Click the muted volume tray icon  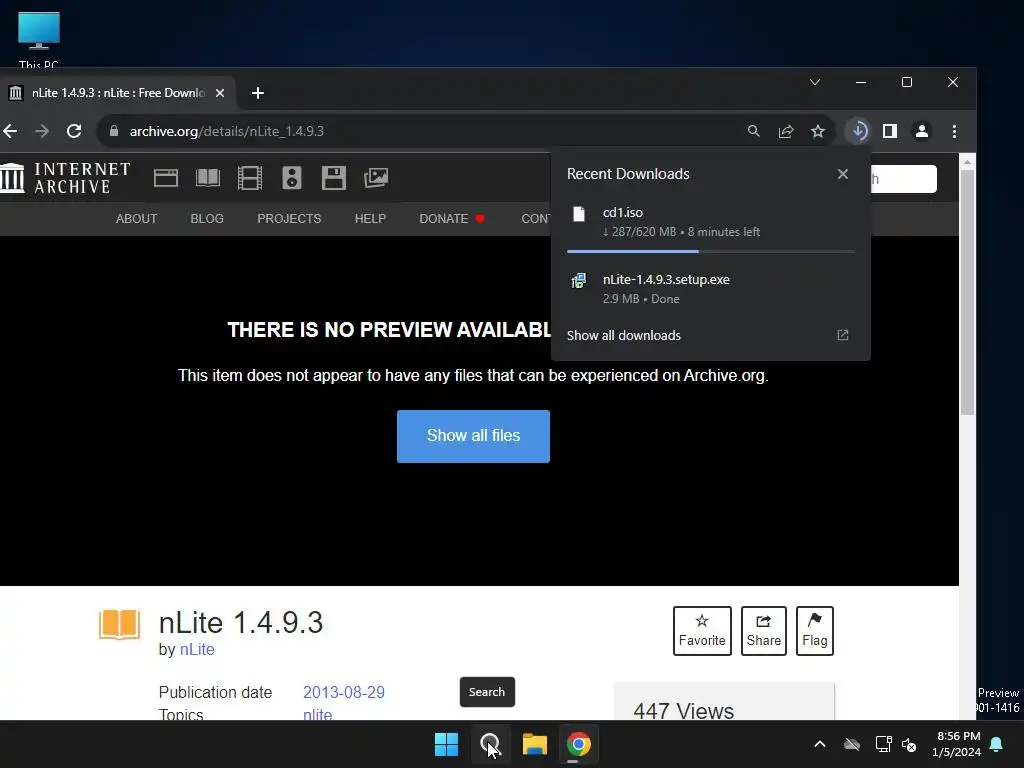pyautogui.click(x=908, y=744)
